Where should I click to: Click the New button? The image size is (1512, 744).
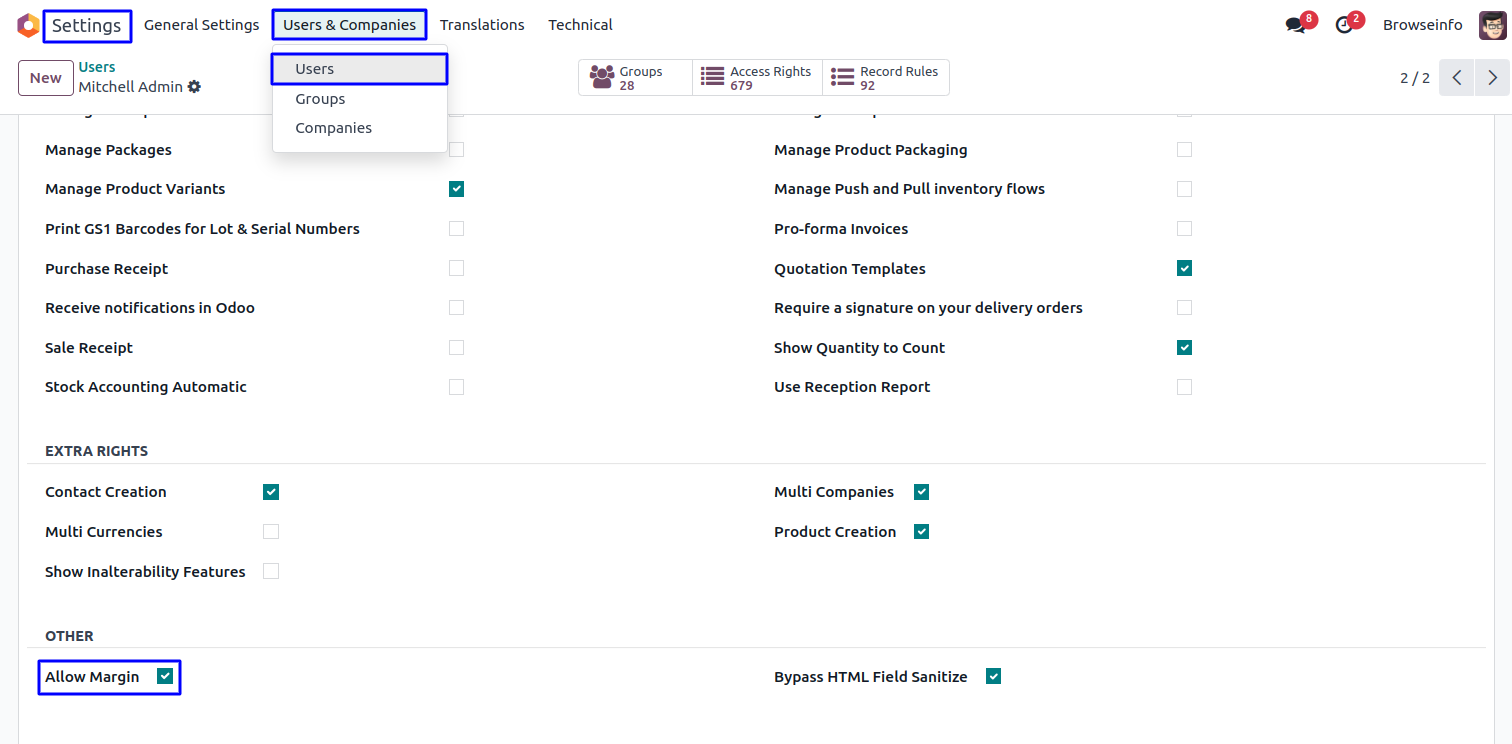pyautogui.click(x=45, y=78)
